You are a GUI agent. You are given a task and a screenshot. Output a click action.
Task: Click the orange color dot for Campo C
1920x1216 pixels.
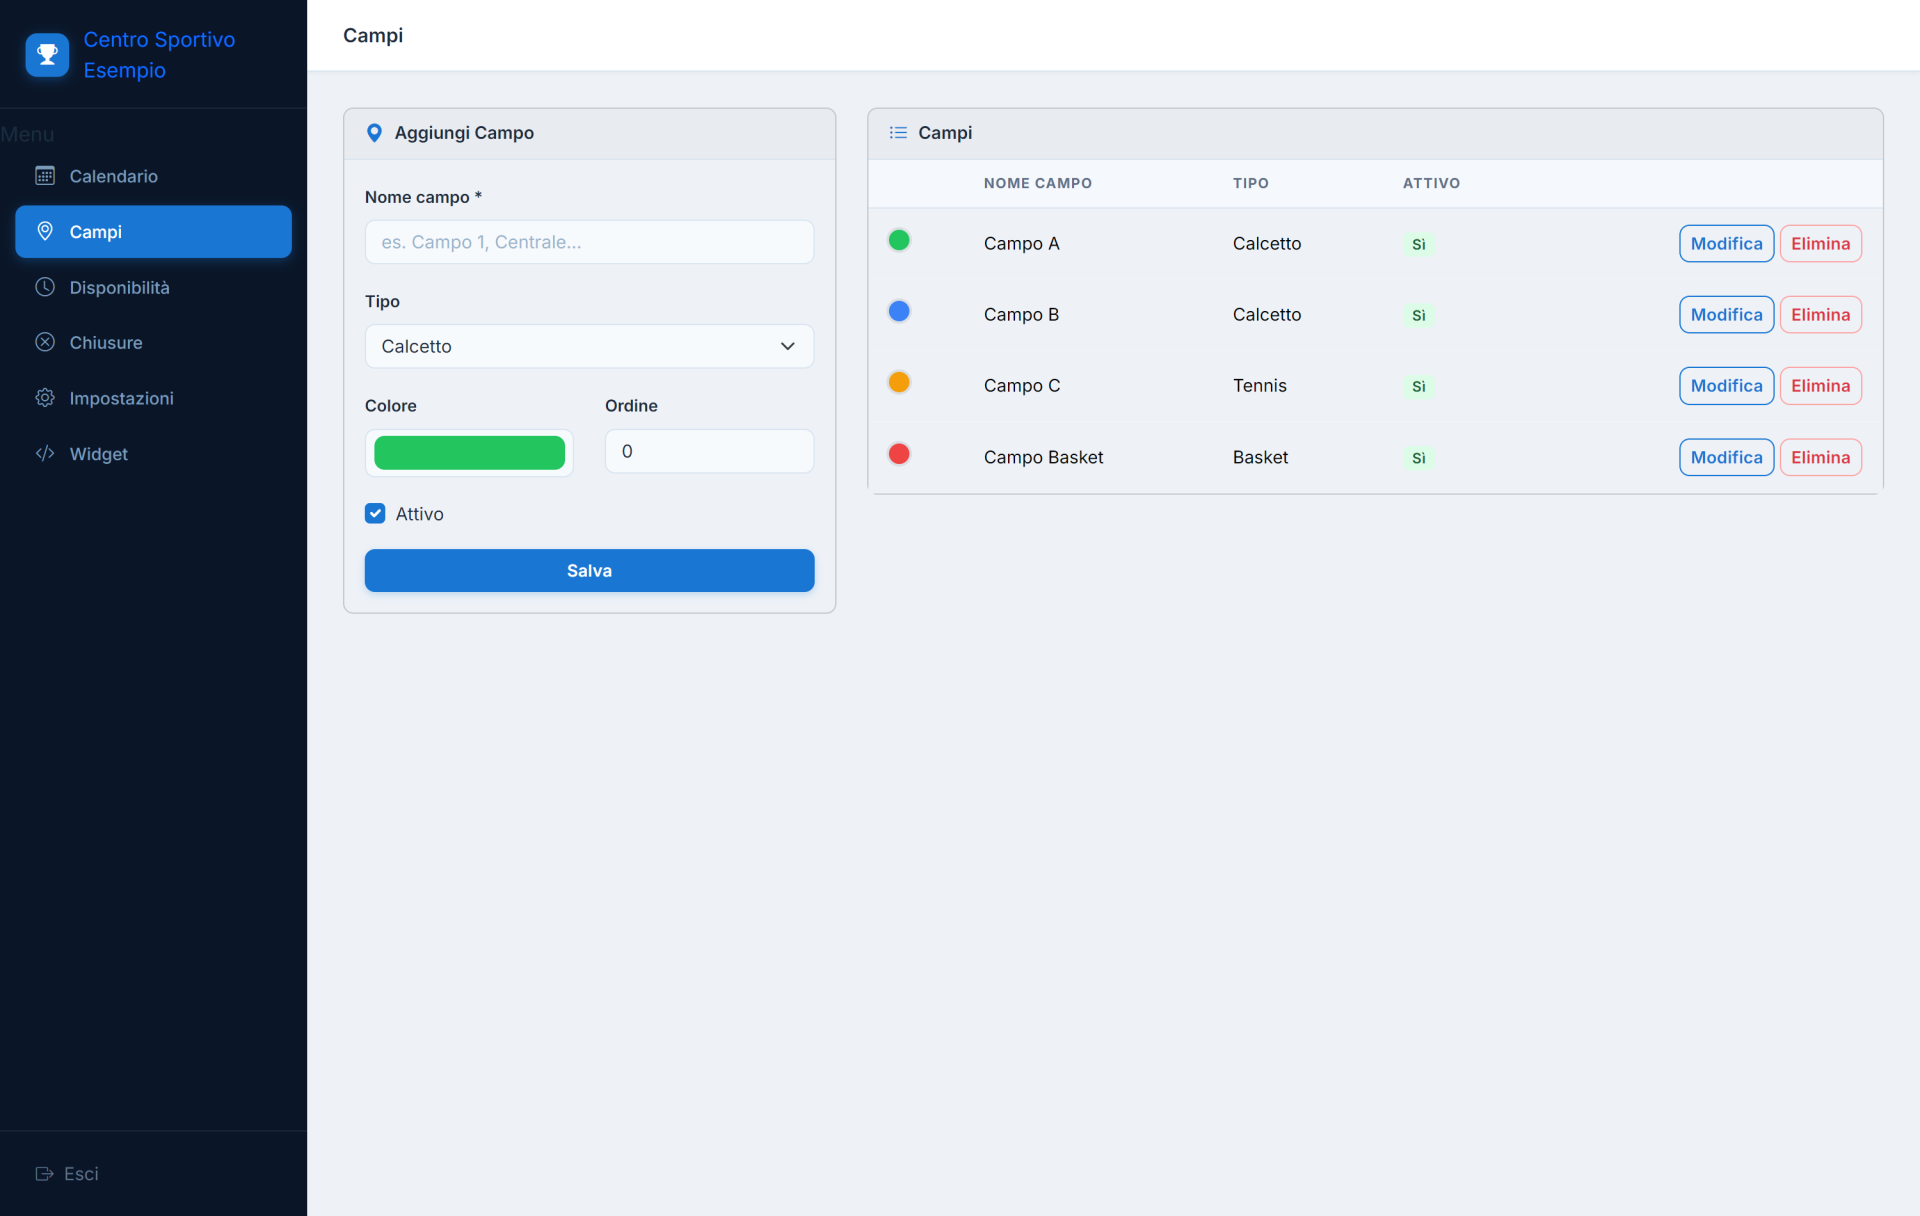point(899,382)
